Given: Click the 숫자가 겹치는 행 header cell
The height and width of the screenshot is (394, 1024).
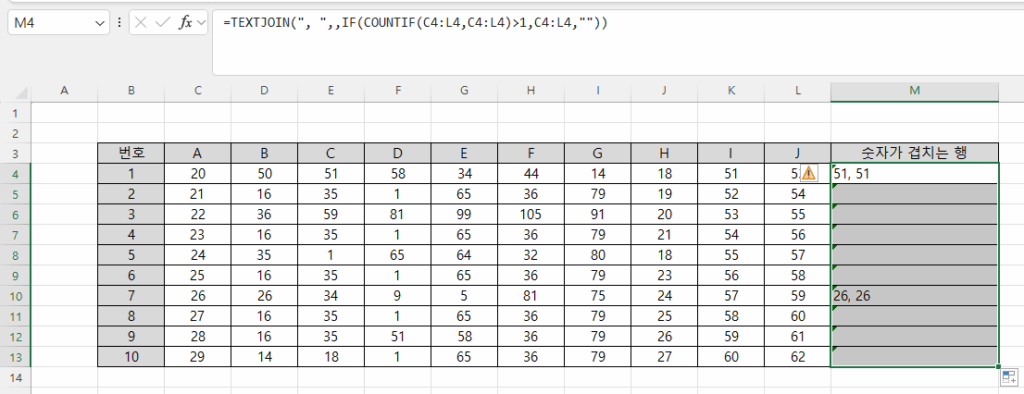Looking at the screenshot, I should 914,153.
